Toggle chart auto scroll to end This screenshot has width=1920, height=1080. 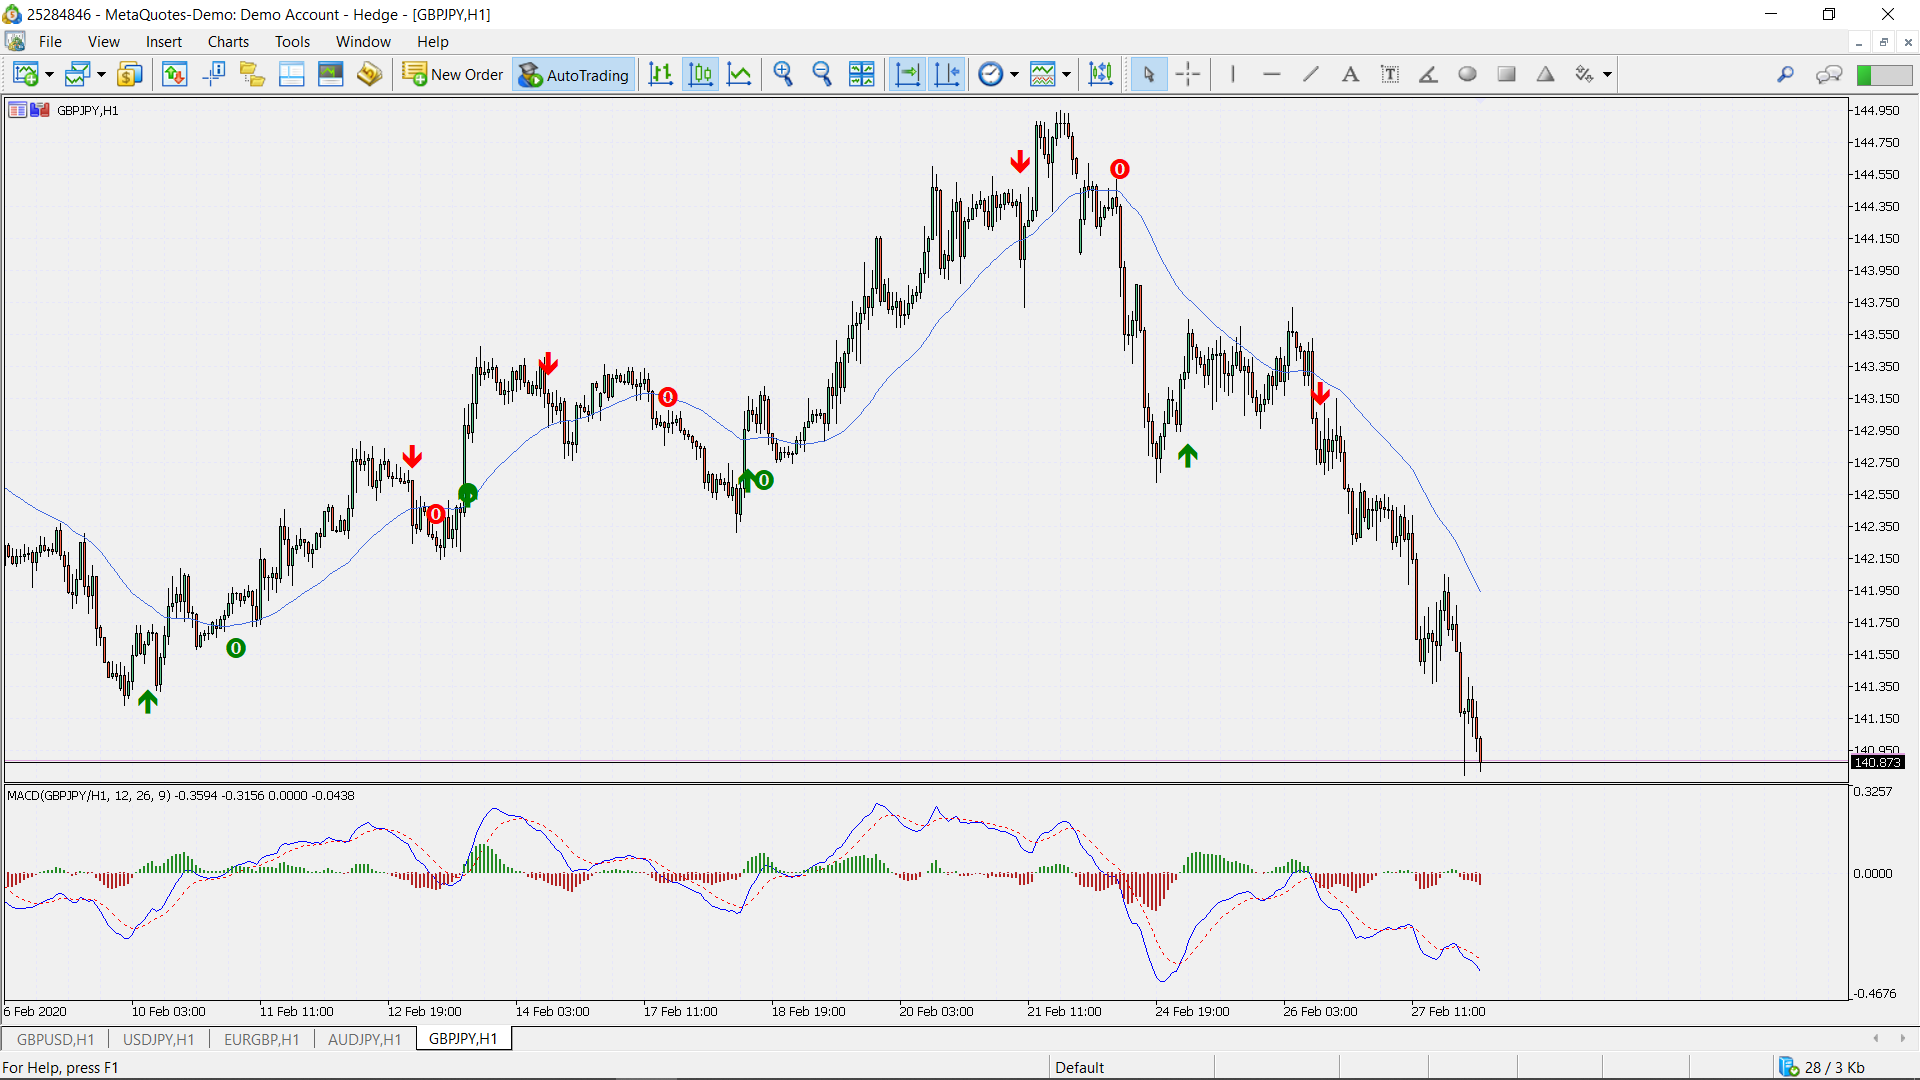click(907, 74)
